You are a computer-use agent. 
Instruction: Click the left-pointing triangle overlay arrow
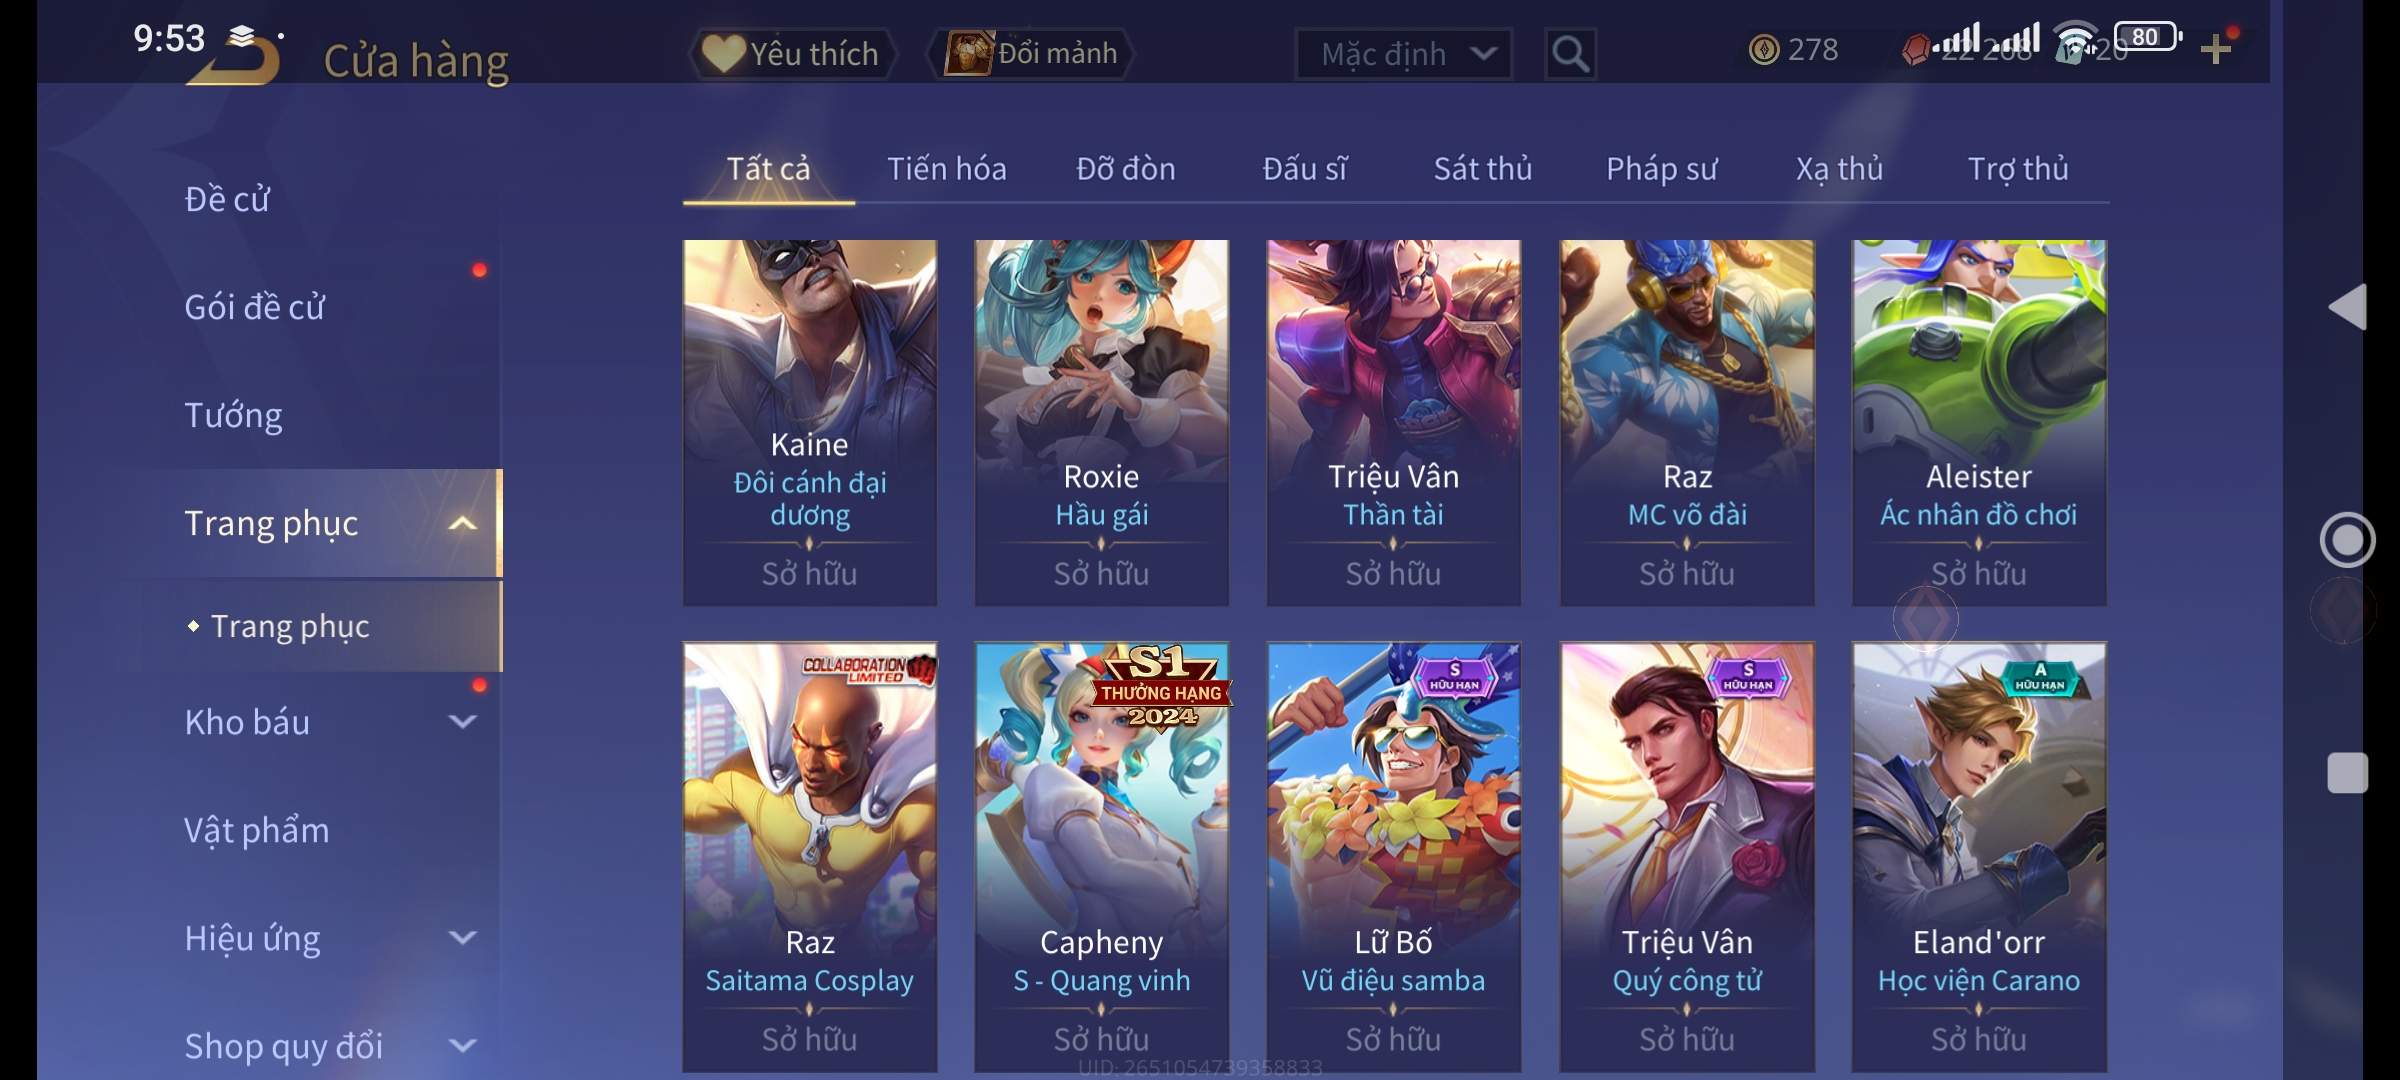tap(2348, 306)
